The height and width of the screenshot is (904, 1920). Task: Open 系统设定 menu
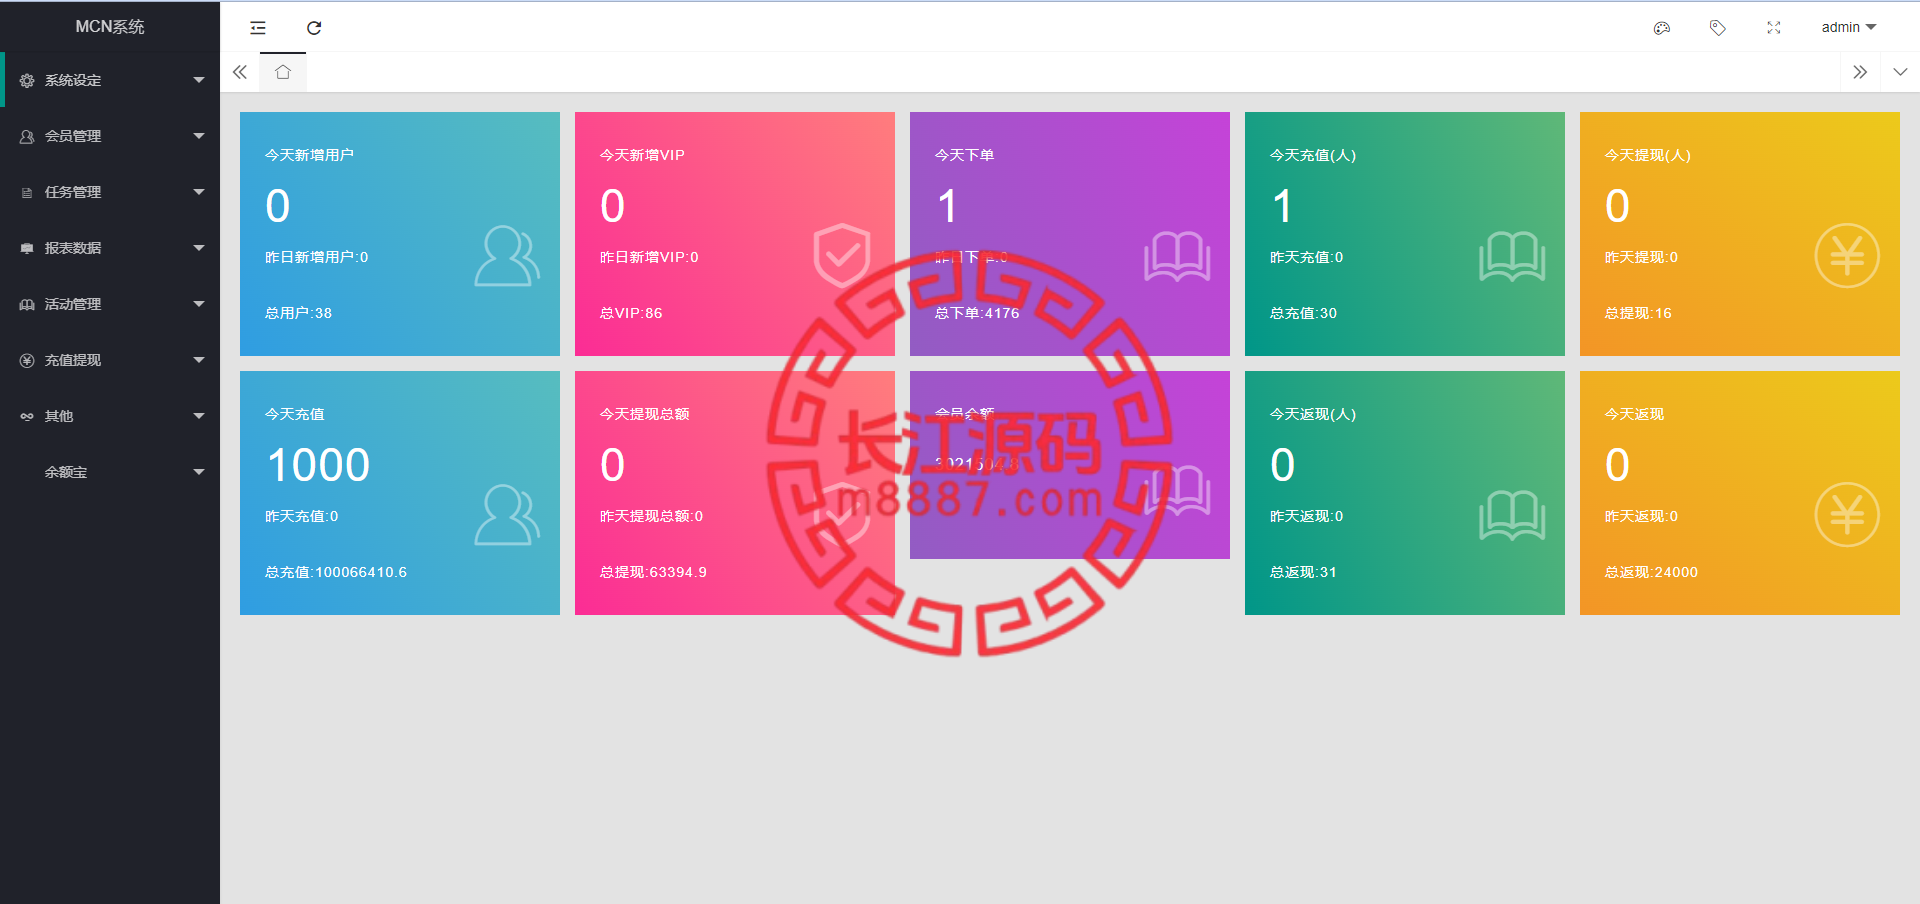110,80
